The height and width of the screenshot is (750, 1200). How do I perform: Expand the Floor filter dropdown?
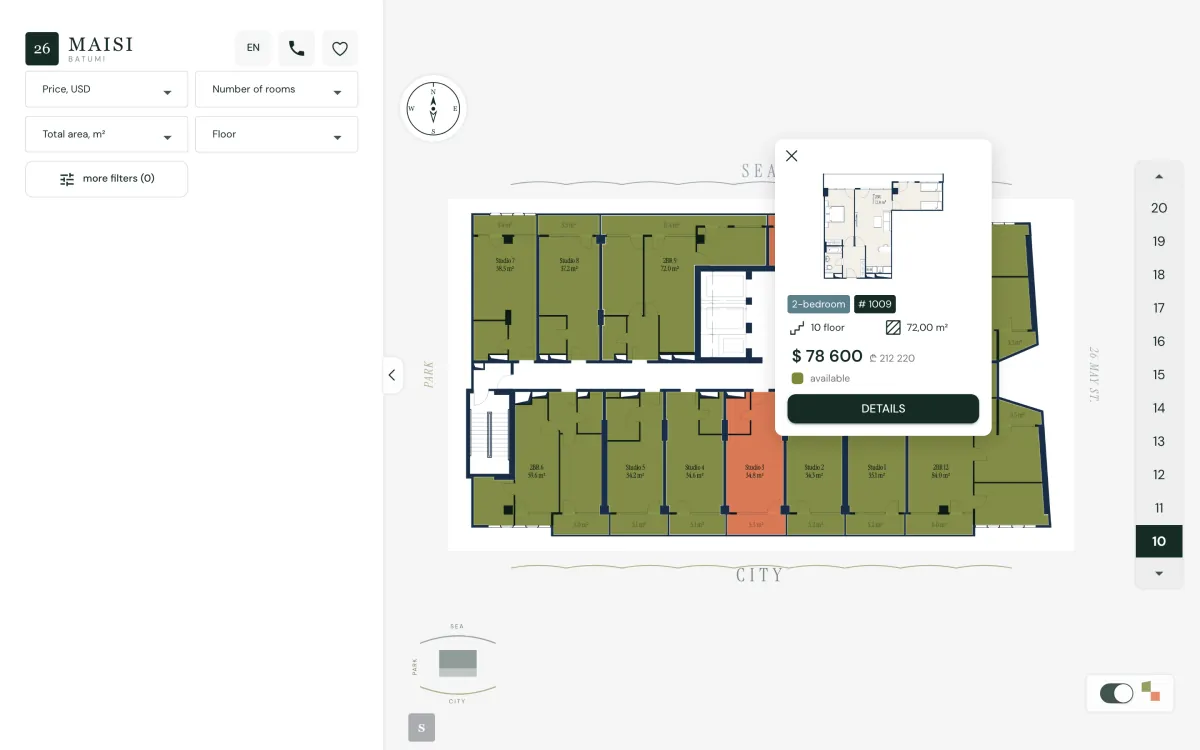(x=276, y=134)
